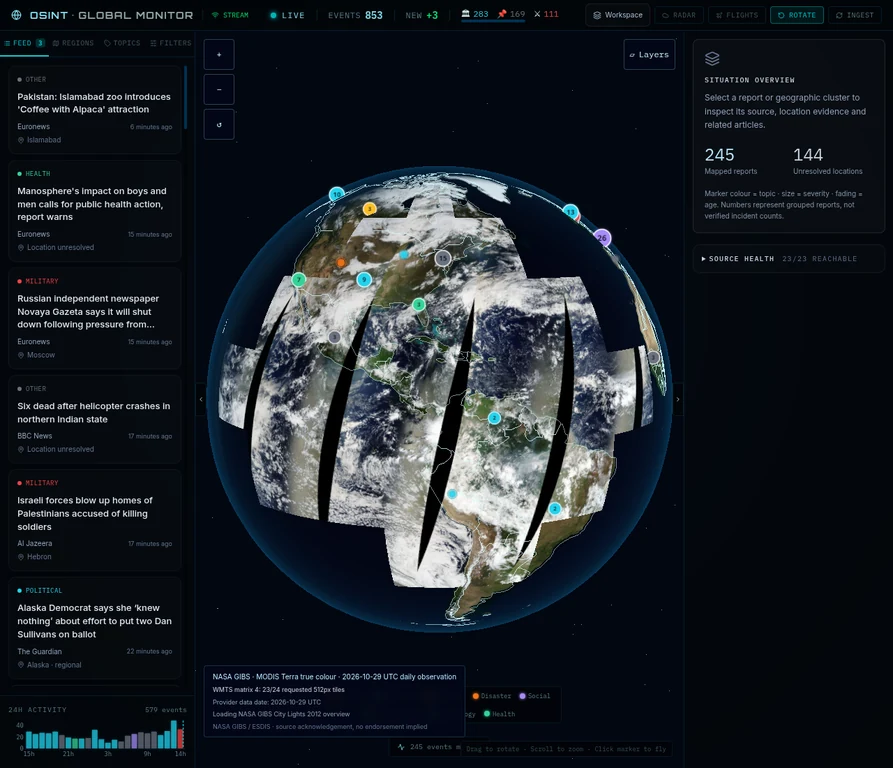Click the grey marker over Mexico

coord(334,337)
